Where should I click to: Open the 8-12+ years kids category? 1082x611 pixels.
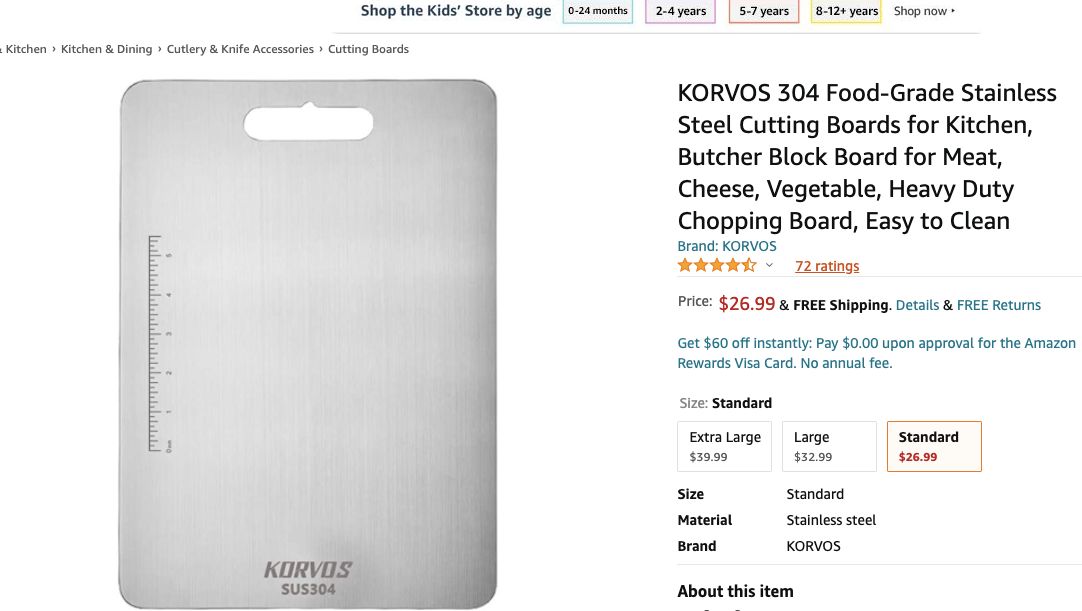point(845,11)
